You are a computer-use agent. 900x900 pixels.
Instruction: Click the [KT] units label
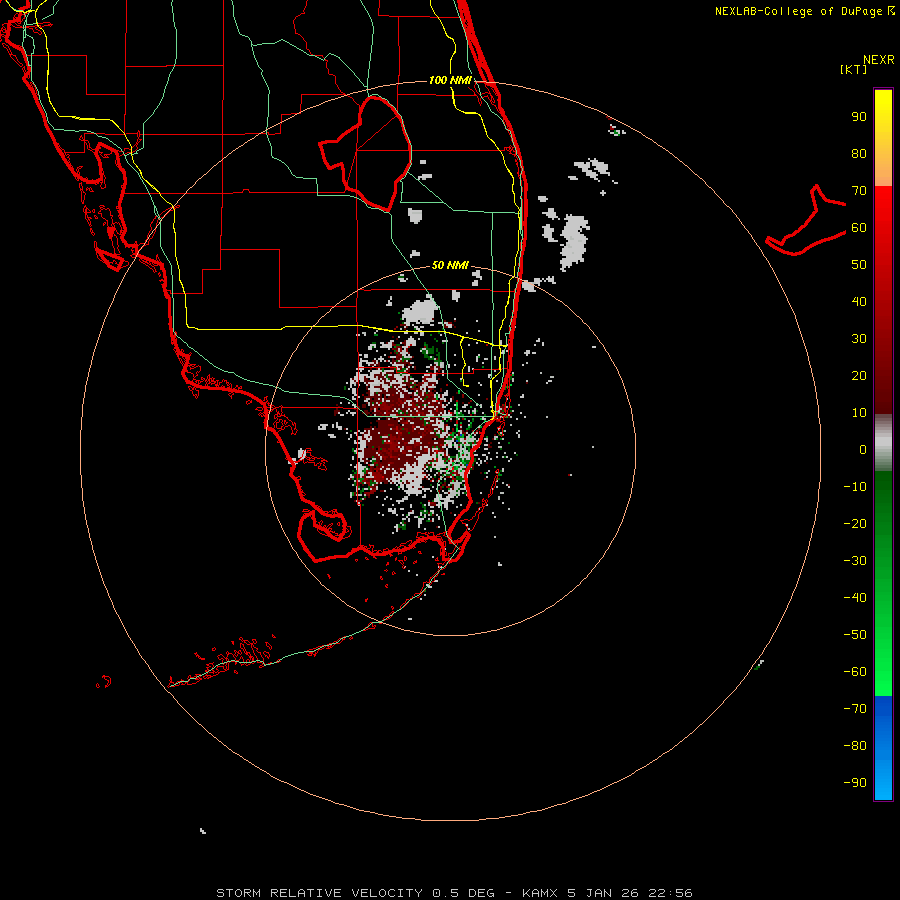tap(853, 69)
